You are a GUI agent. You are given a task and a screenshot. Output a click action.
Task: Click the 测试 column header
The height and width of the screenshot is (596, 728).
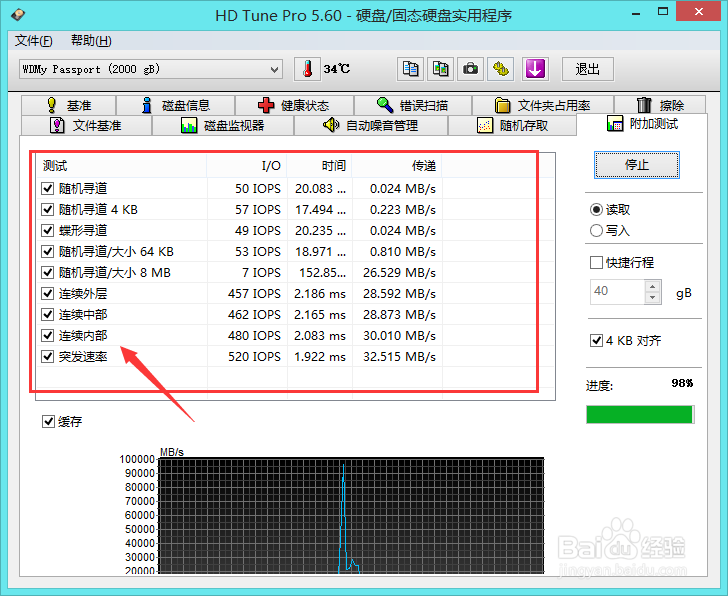pos(122,166)
